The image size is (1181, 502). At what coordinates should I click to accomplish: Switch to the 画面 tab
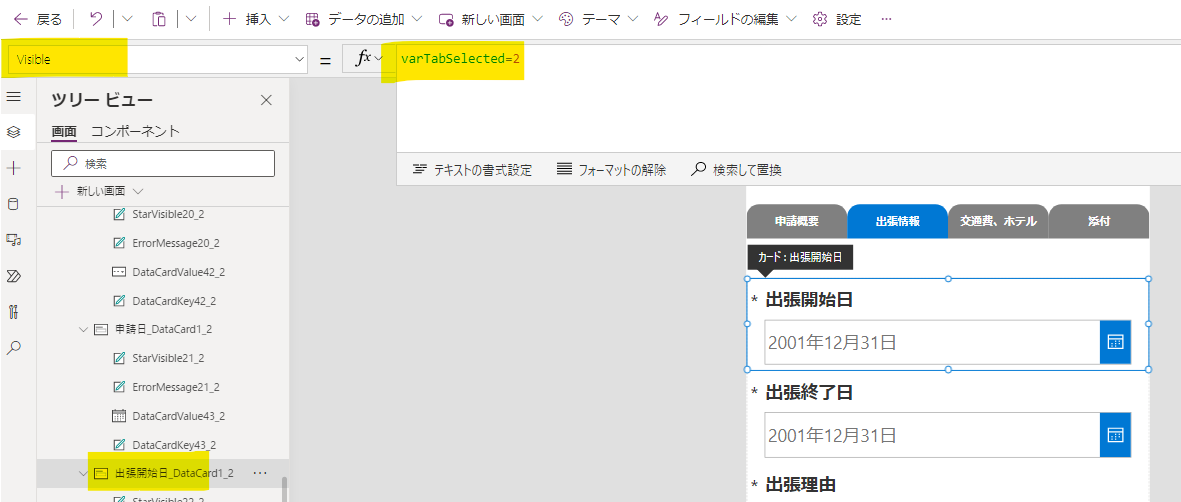[63, 131]
